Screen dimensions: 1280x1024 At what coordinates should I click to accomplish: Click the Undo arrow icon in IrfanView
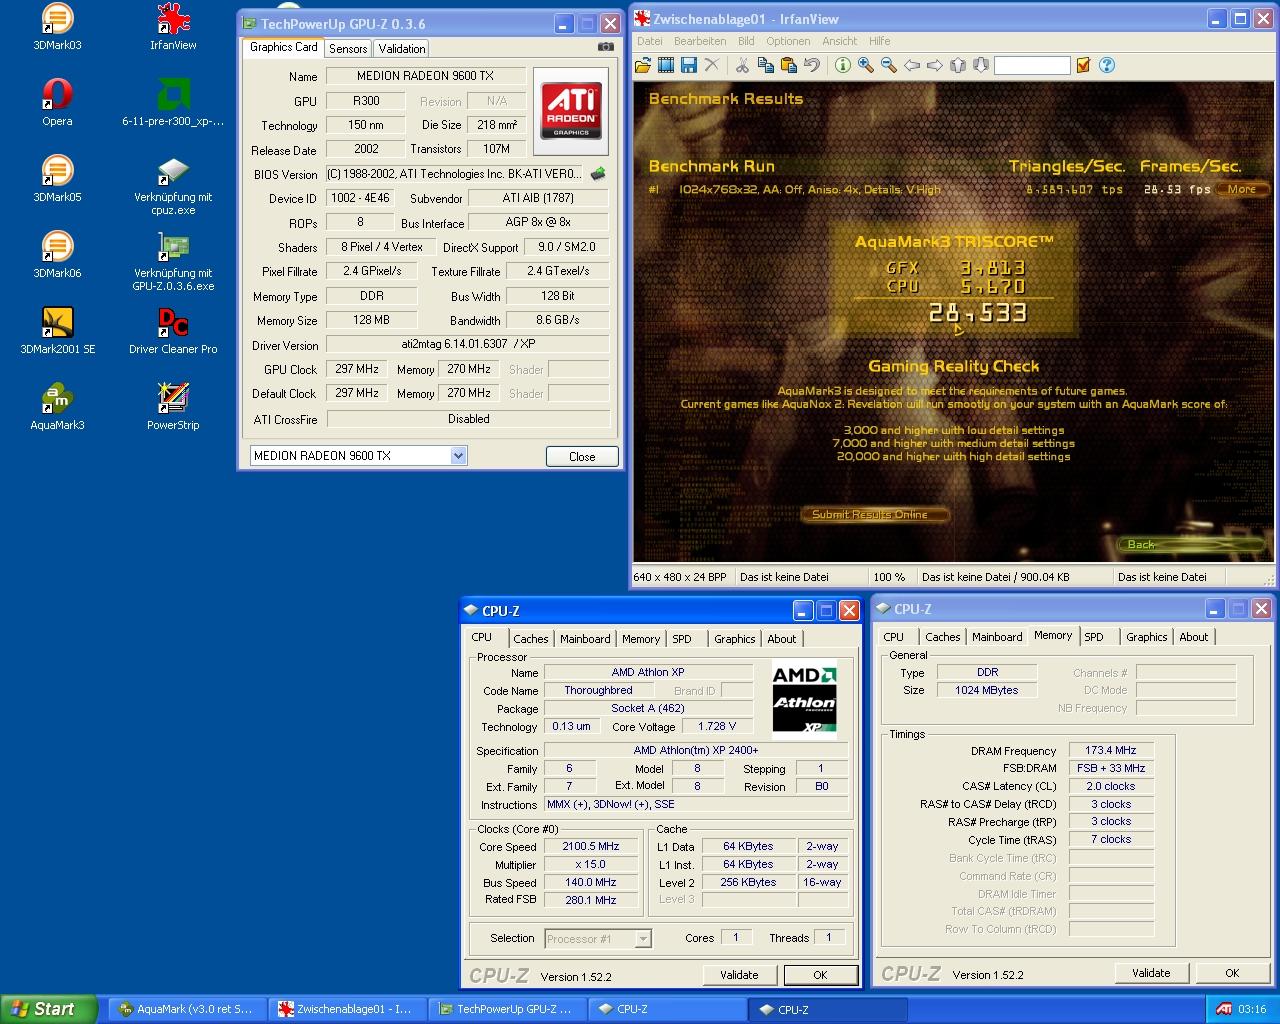pos(812,65)
